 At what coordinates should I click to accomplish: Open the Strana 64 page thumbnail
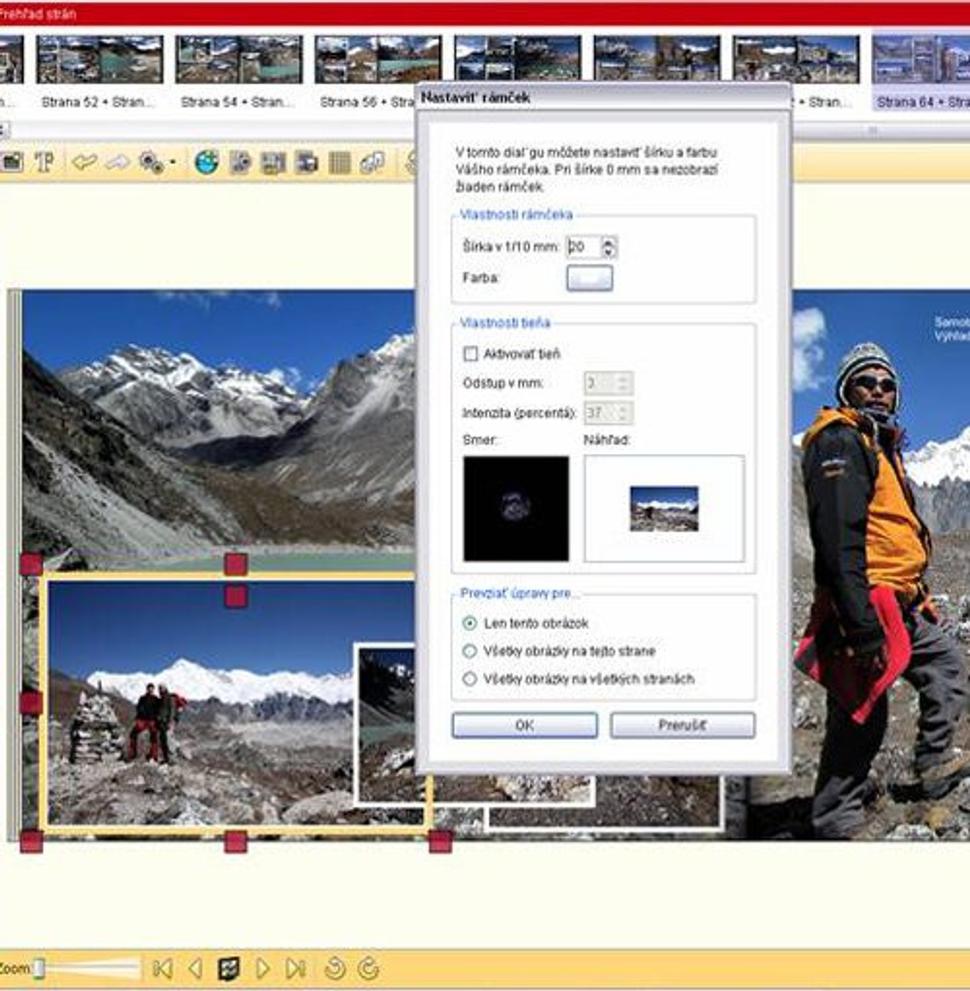point(921,59)
